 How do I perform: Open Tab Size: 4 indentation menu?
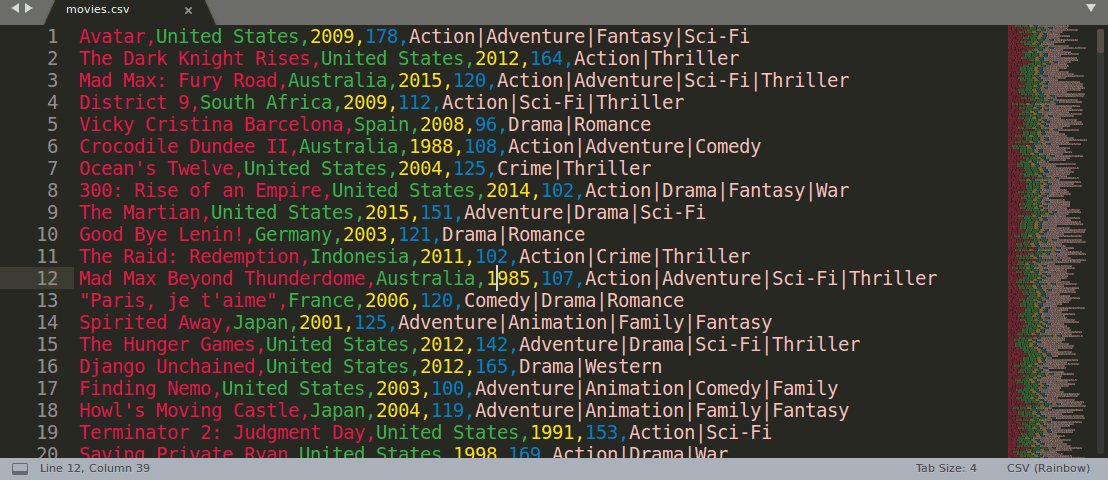click(946, 469)
